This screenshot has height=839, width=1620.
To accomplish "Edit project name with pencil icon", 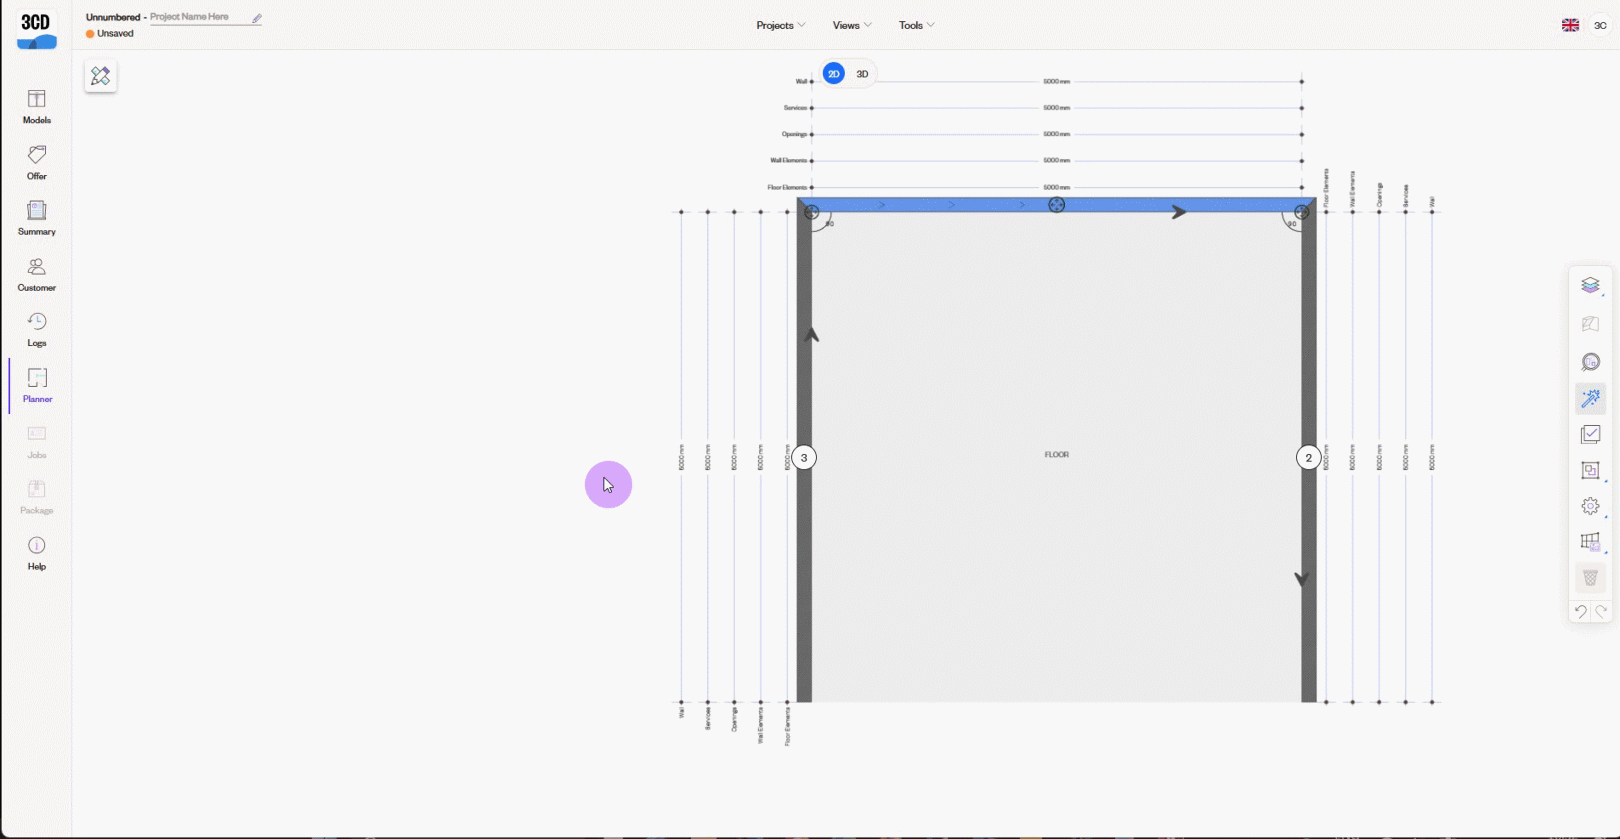I will pos(257,18).
